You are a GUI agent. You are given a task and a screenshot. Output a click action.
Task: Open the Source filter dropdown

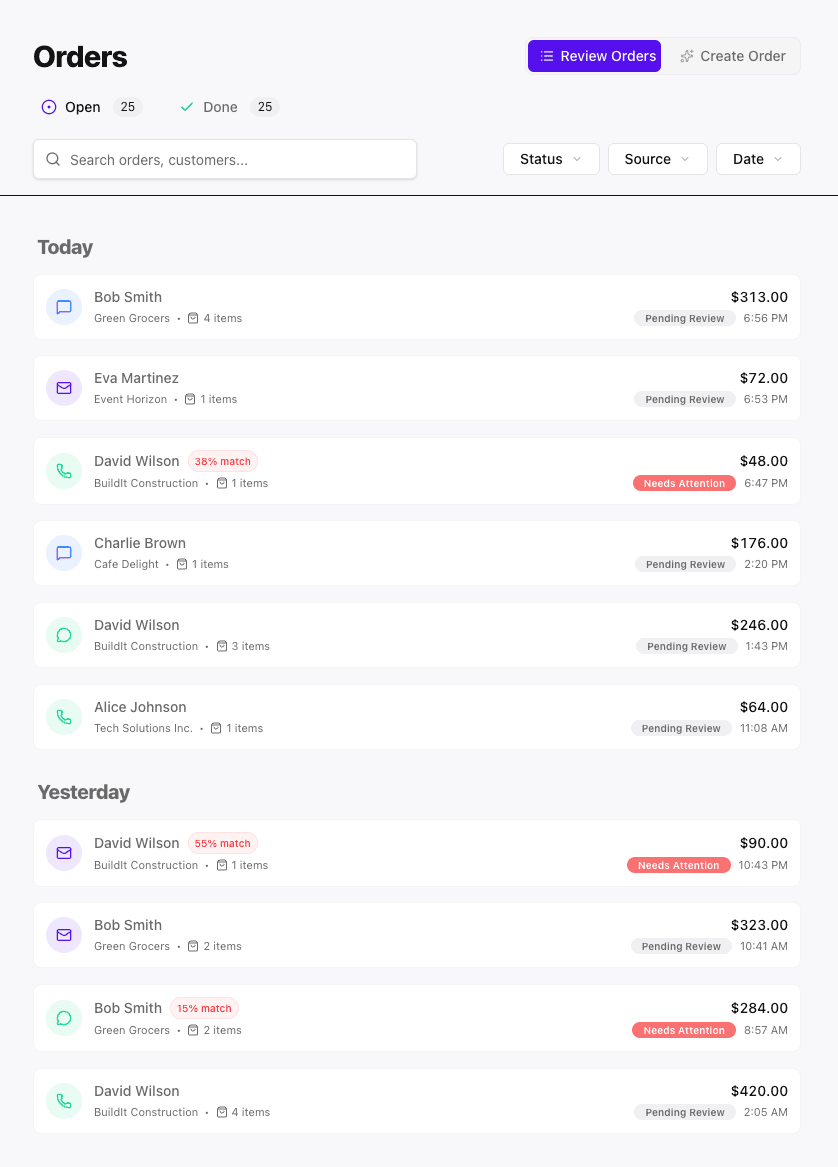tap(657, 159)
